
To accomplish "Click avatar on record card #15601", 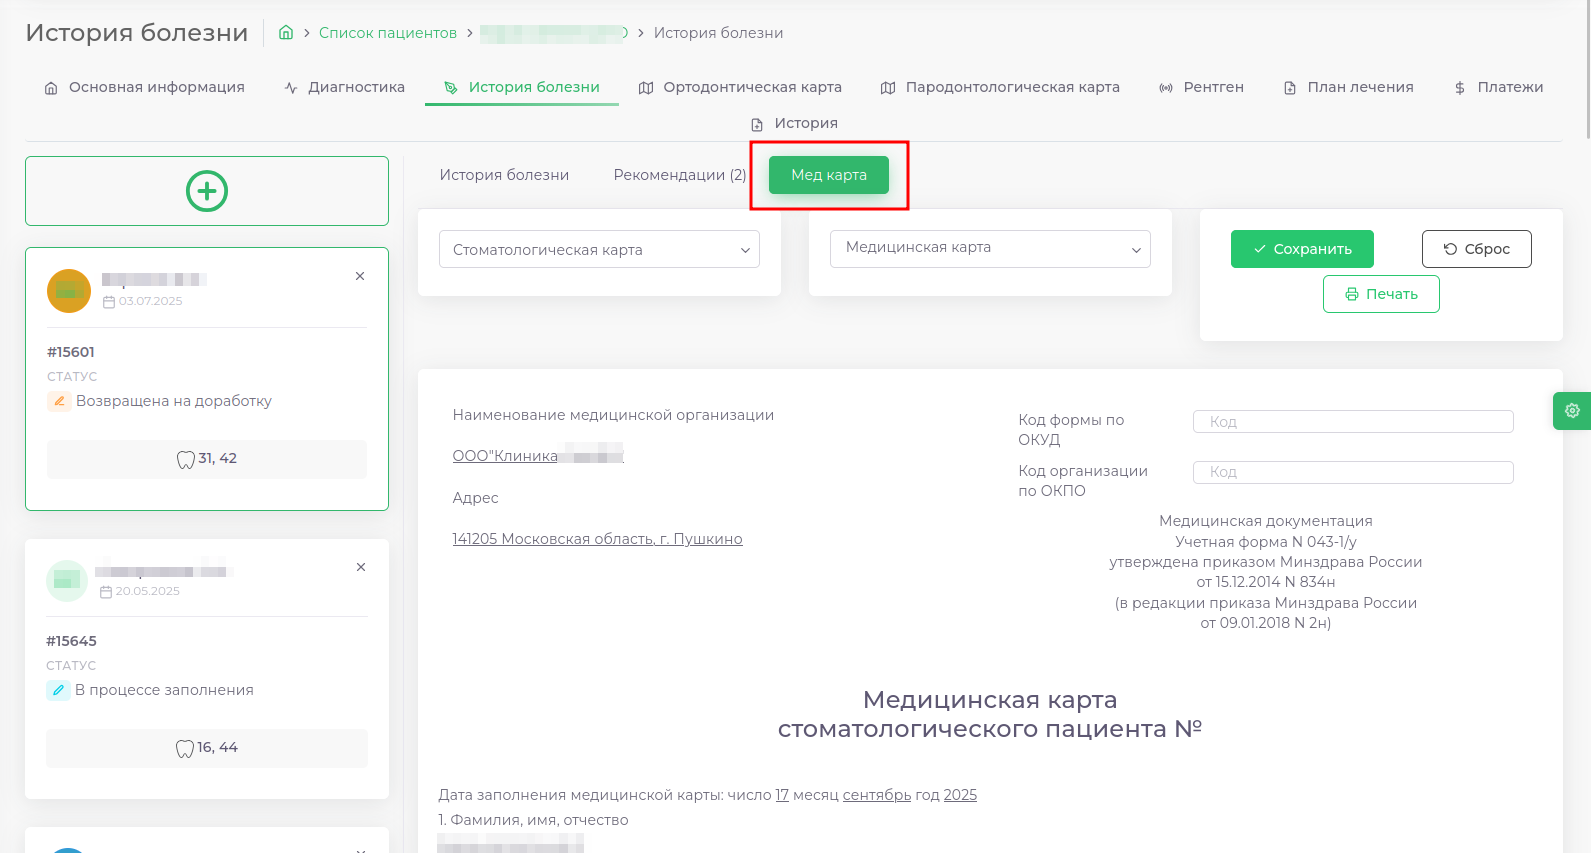I will point(69,291).
